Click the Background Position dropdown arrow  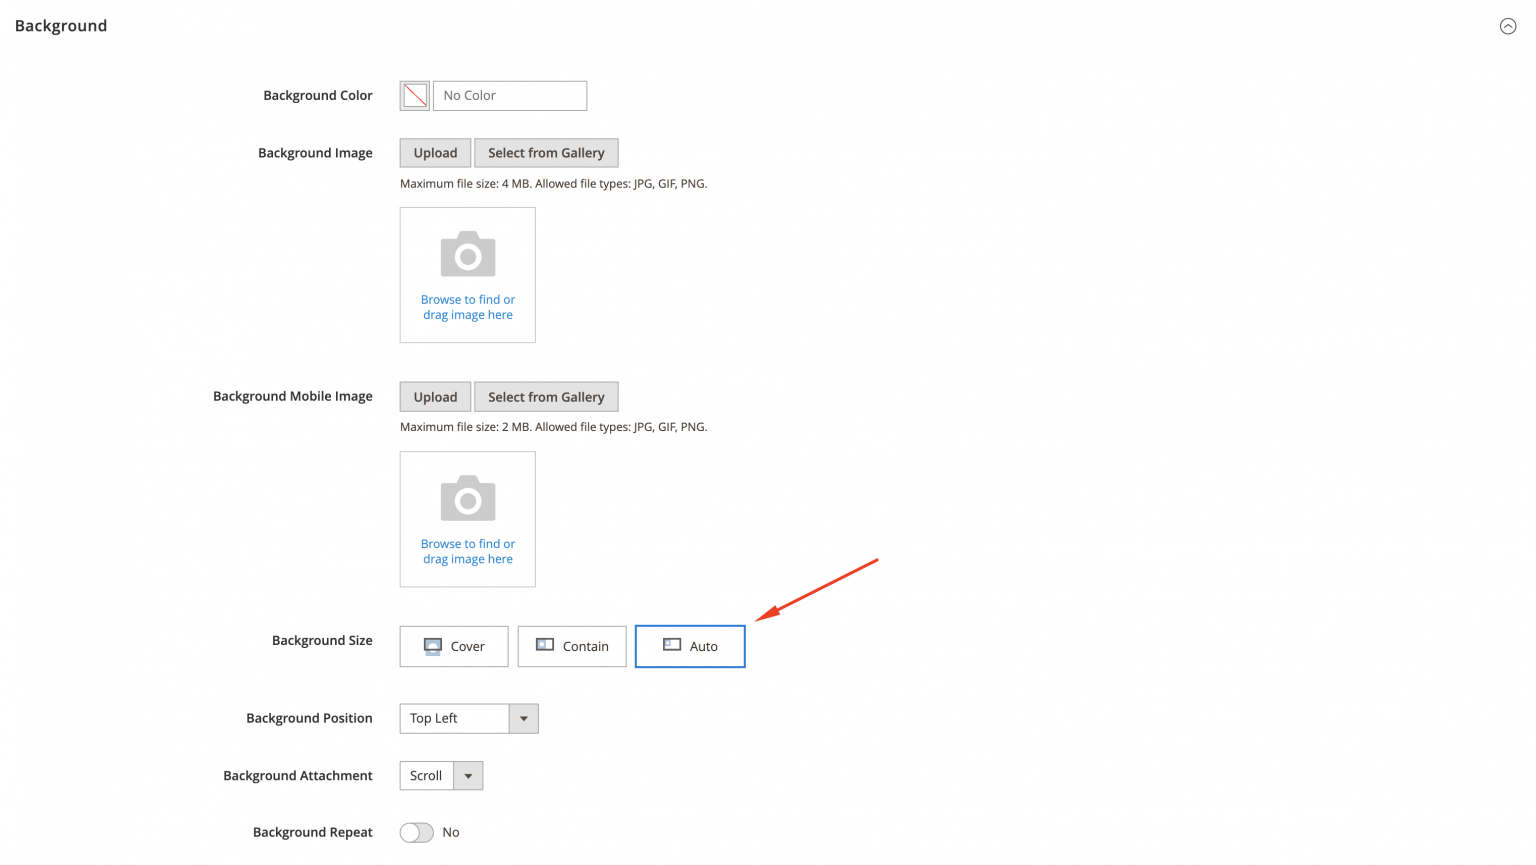523,718
